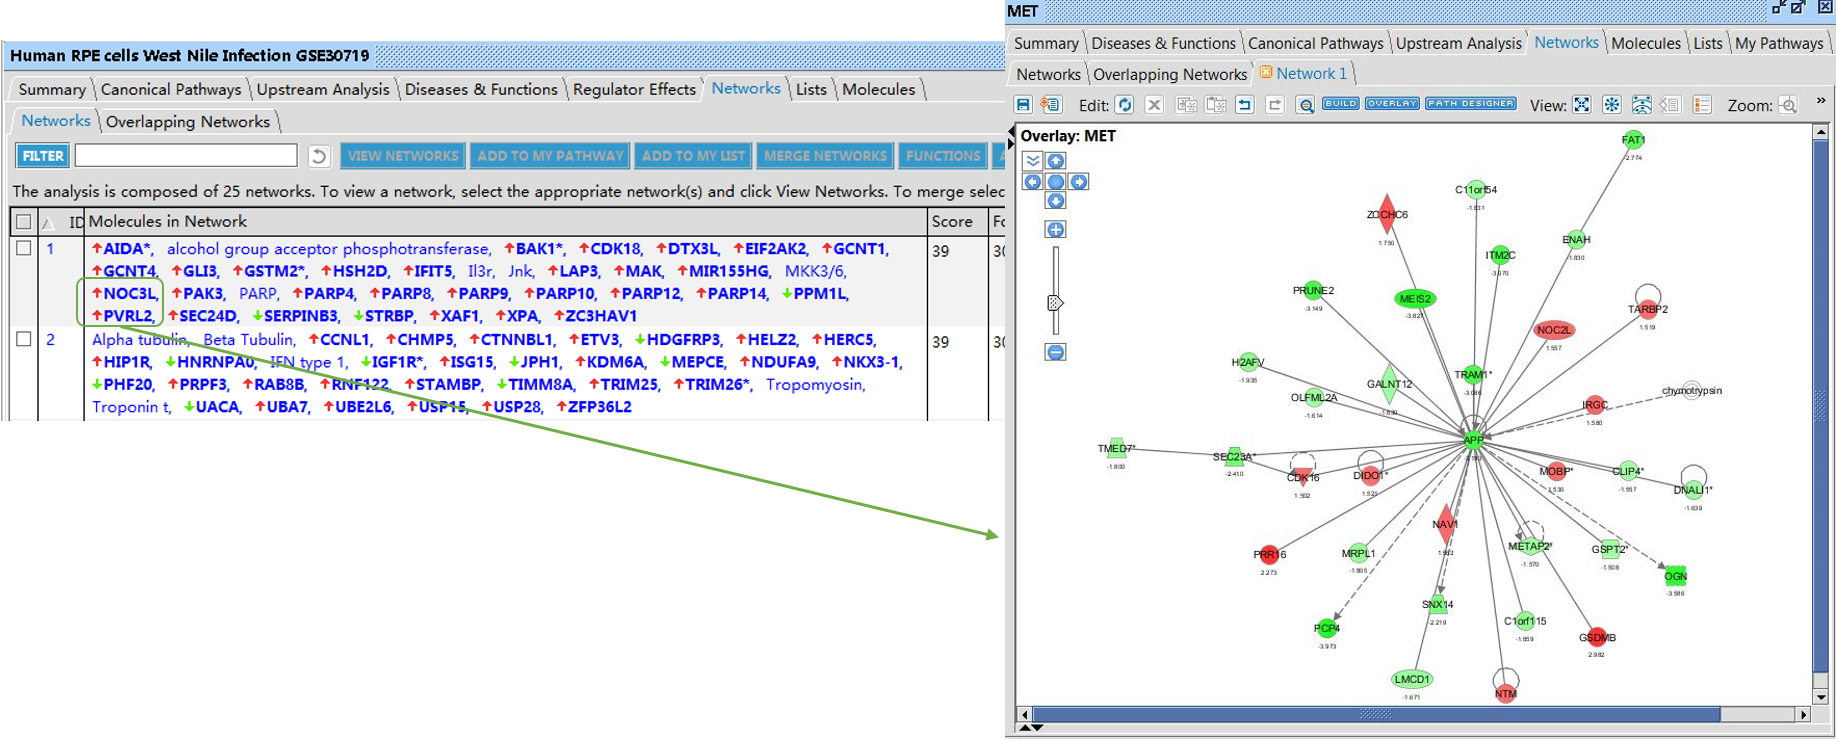Open the My Pathways tab in MET window
Viewport: 1836px width, 739px height.
point(1779,44)
